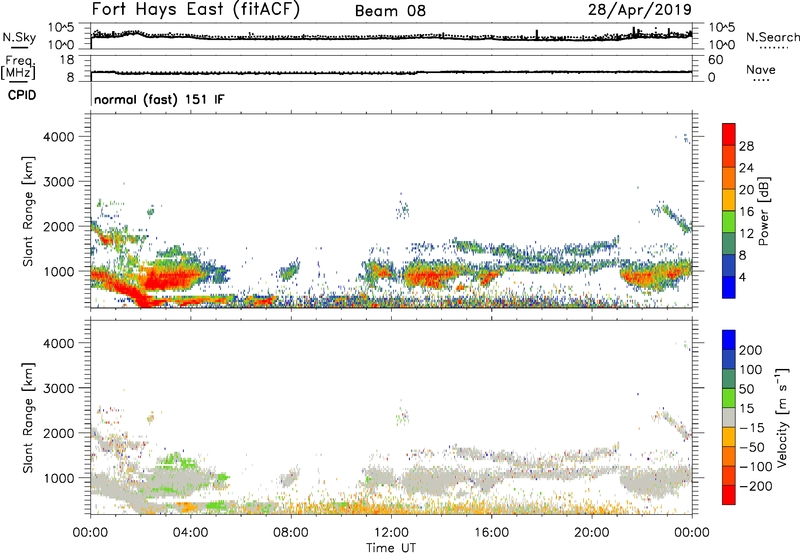Click the bright blue bottom power colorbar segment
This screenshot has width=800, height=554.
[x=729, y=287]
